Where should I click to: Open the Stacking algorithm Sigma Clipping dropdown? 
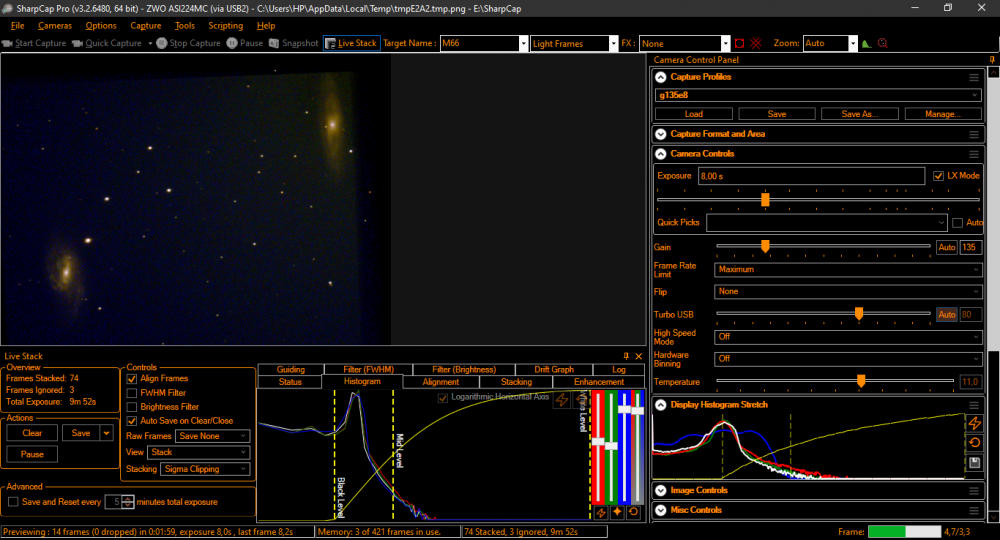point(205,469)
